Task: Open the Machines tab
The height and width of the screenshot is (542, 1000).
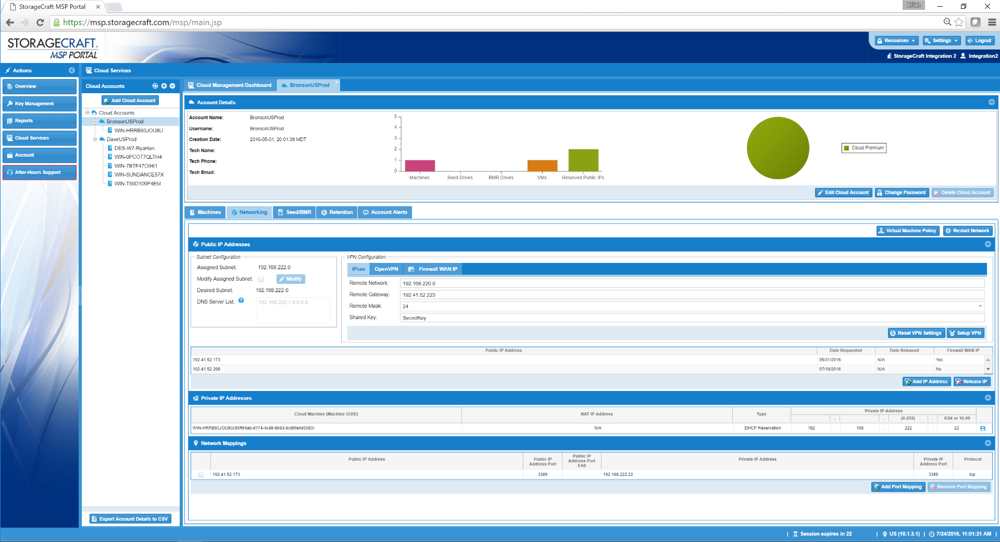Action: tap(205, 212)
